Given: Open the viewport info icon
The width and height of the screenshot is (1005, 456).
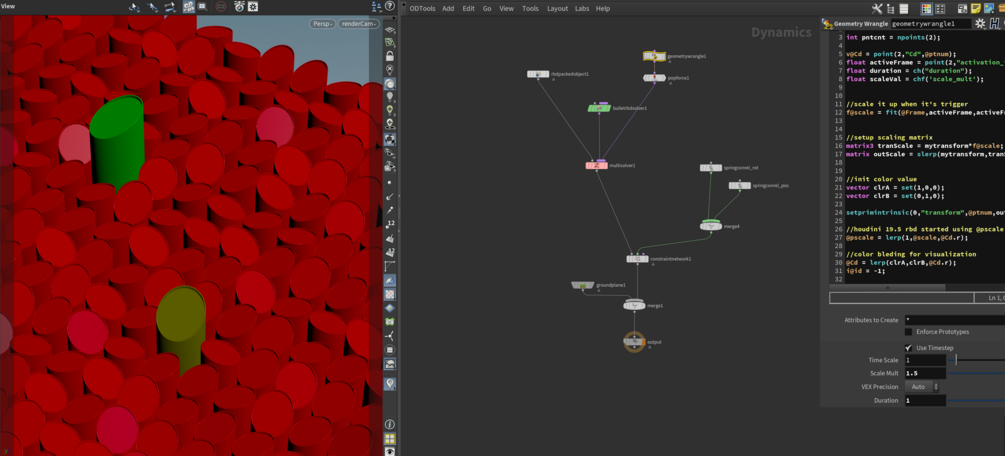Looking at the screenshot, I should (x=390, y=425).
